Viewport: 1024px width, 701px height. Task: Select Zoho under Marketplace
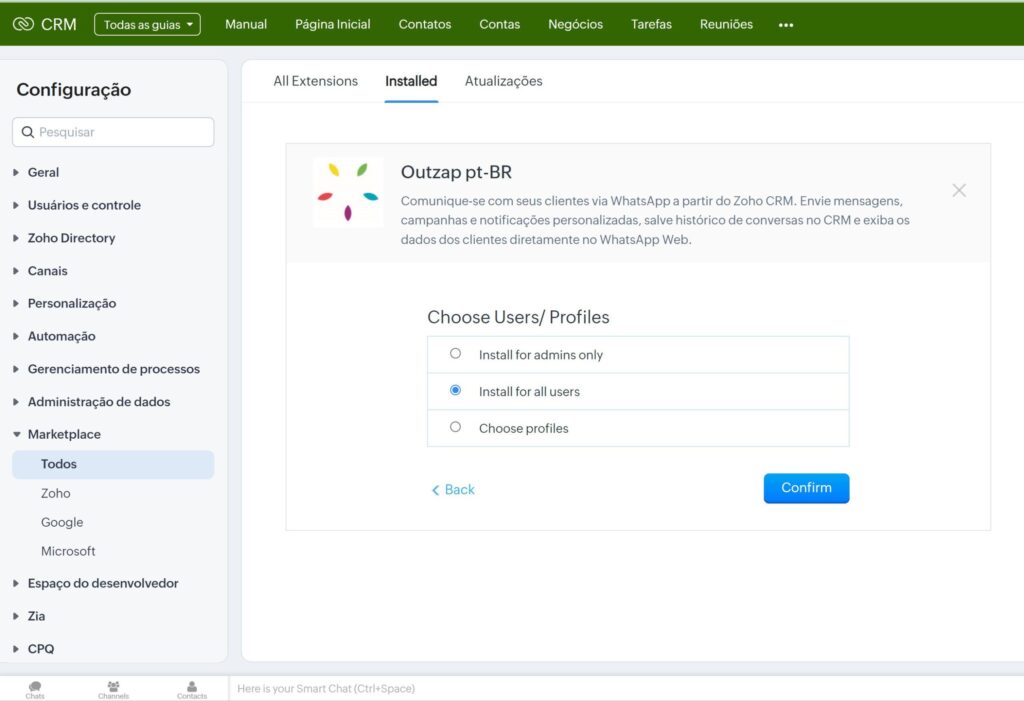56,493
